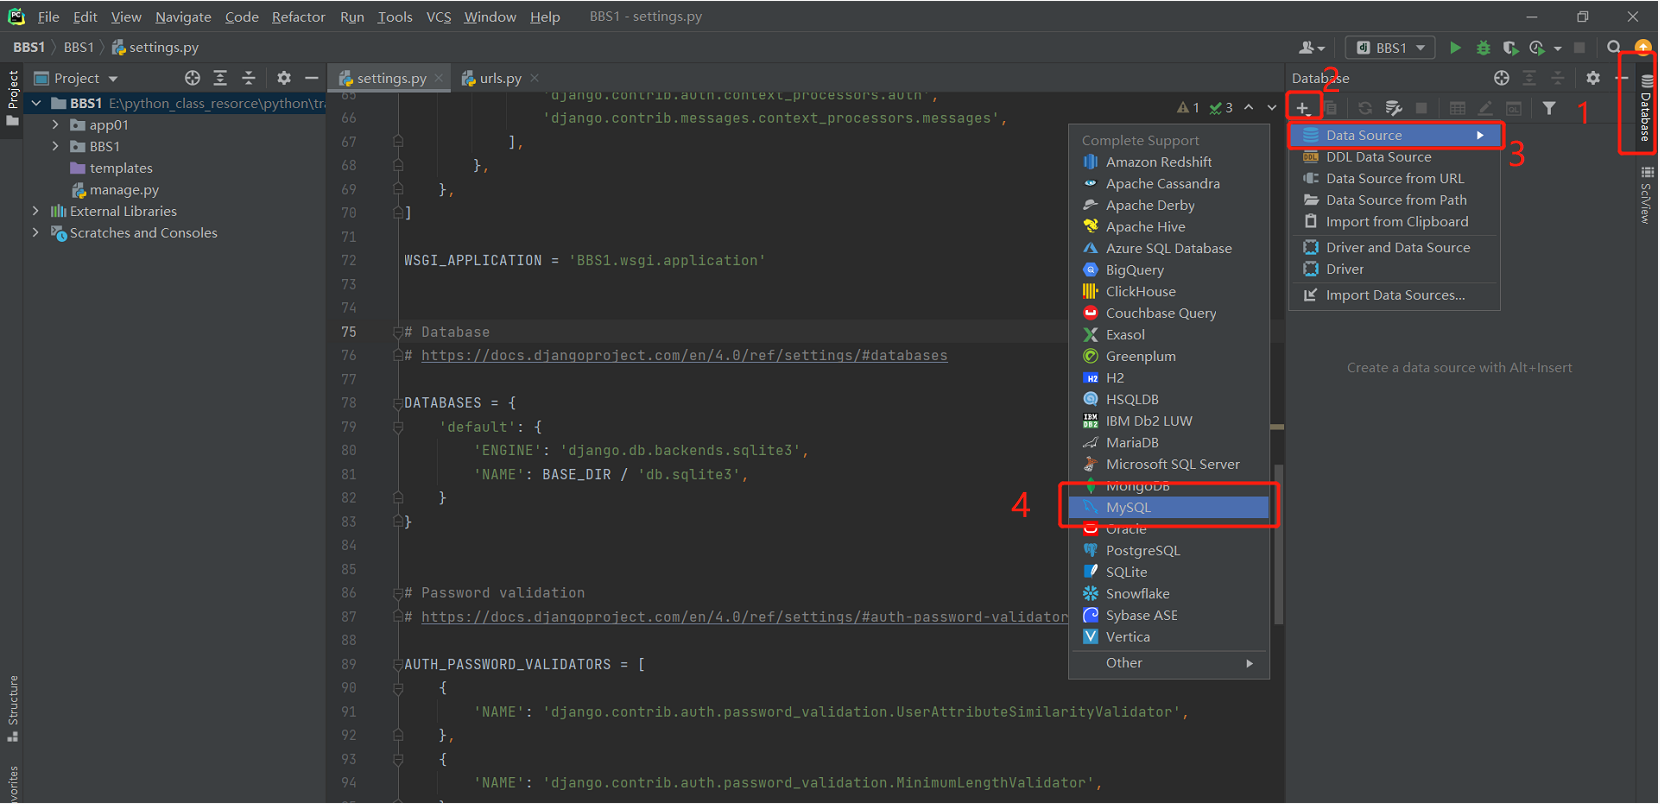
Task: Click breadcrumb settings.py in navigation bar
Action: [155, 47]
